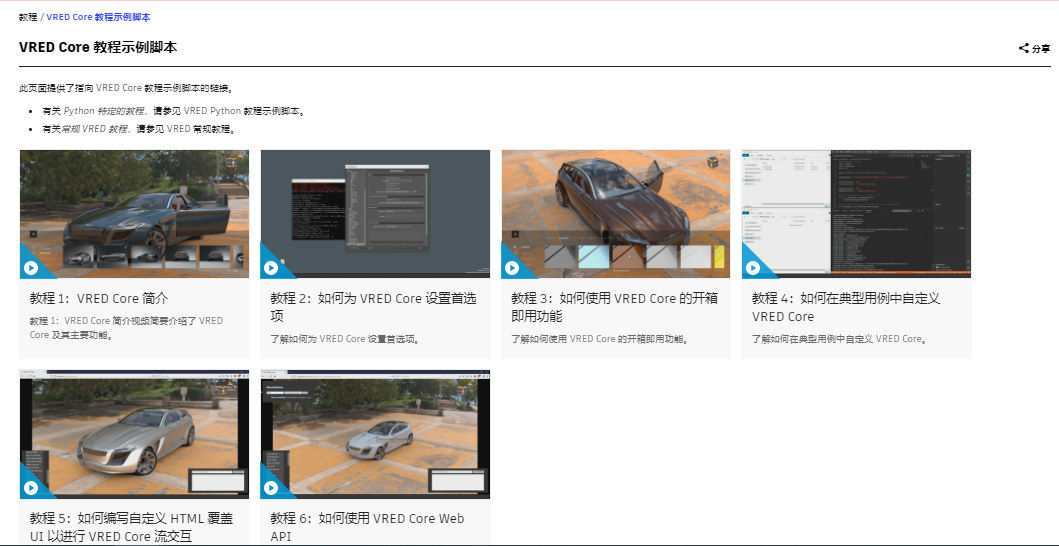Open the 教程 breadcrumb link
Screen dimensions: 1059x546
pos(28,17)
